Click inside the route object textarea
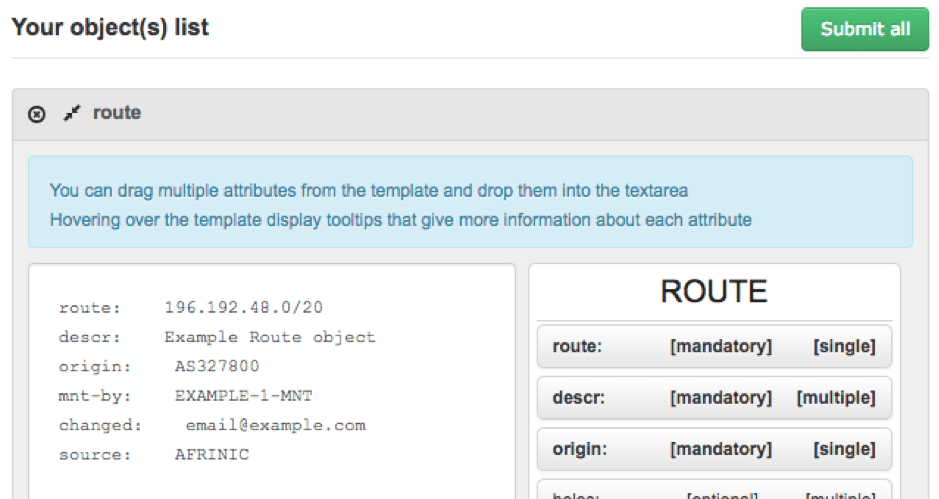Viewport: 939px width, 499px height. 272,381
